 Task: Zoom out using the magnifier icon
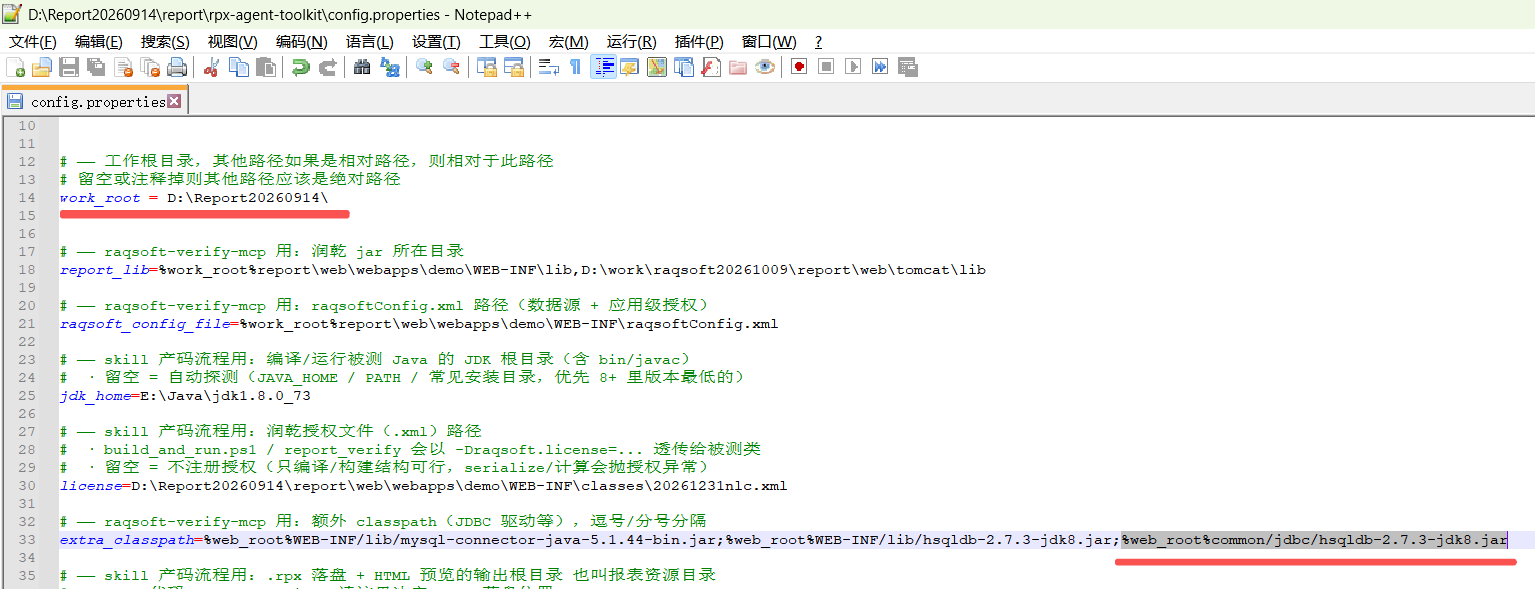point(451,67)
